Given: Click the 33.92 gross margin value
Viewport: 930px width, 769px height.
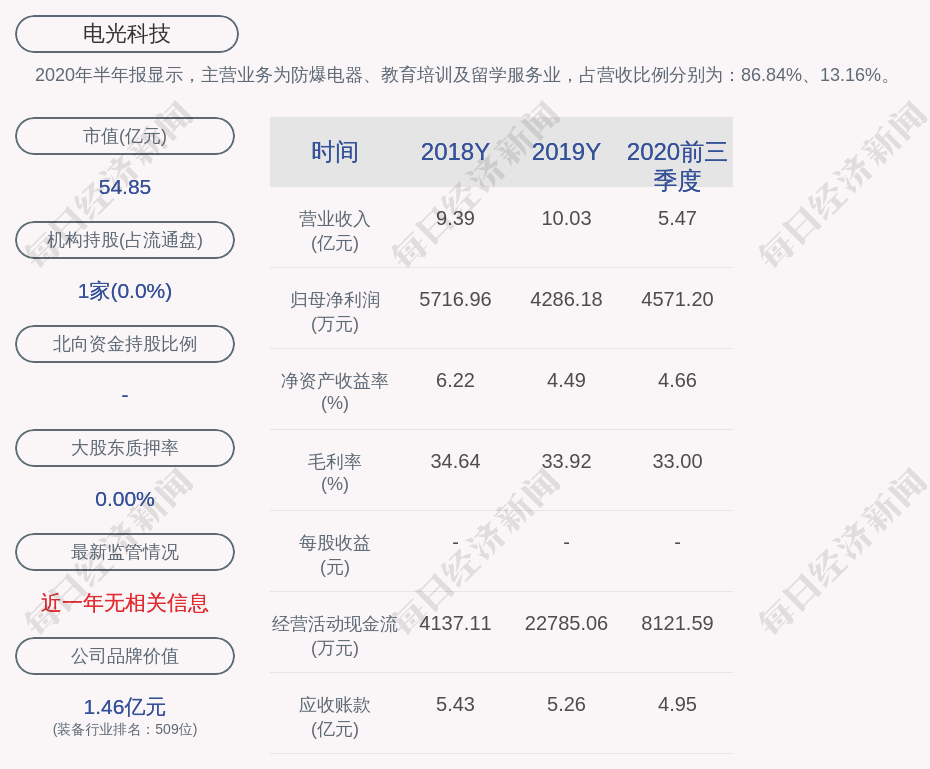Looking at the screenshot, I should 566,461.
